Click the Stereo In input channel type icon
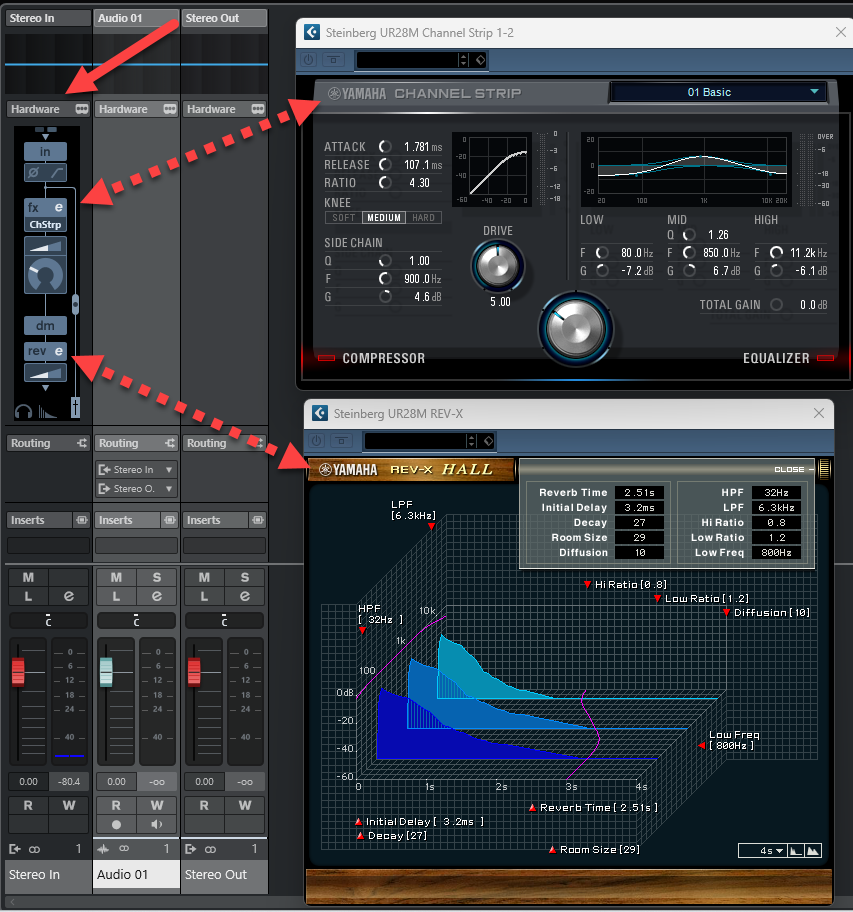 15,849
